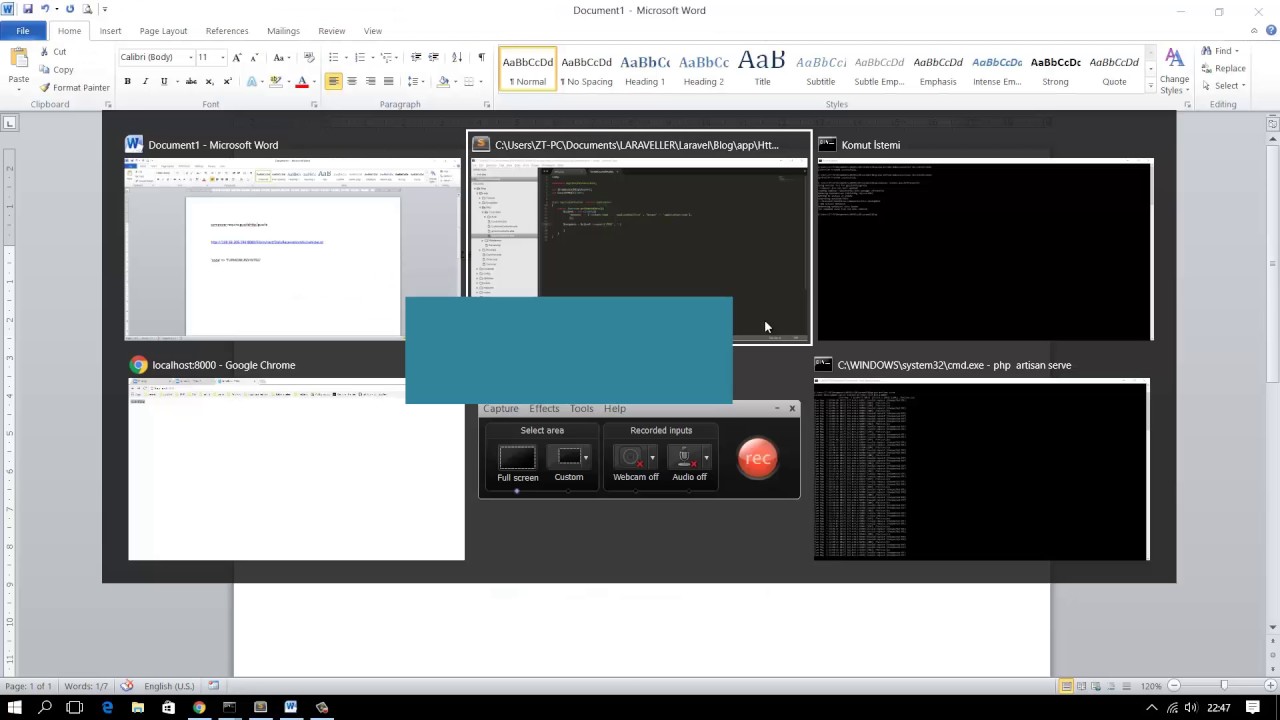
Task: Apply the Intense Emphasis style
Action: click(x=997, y=69)
